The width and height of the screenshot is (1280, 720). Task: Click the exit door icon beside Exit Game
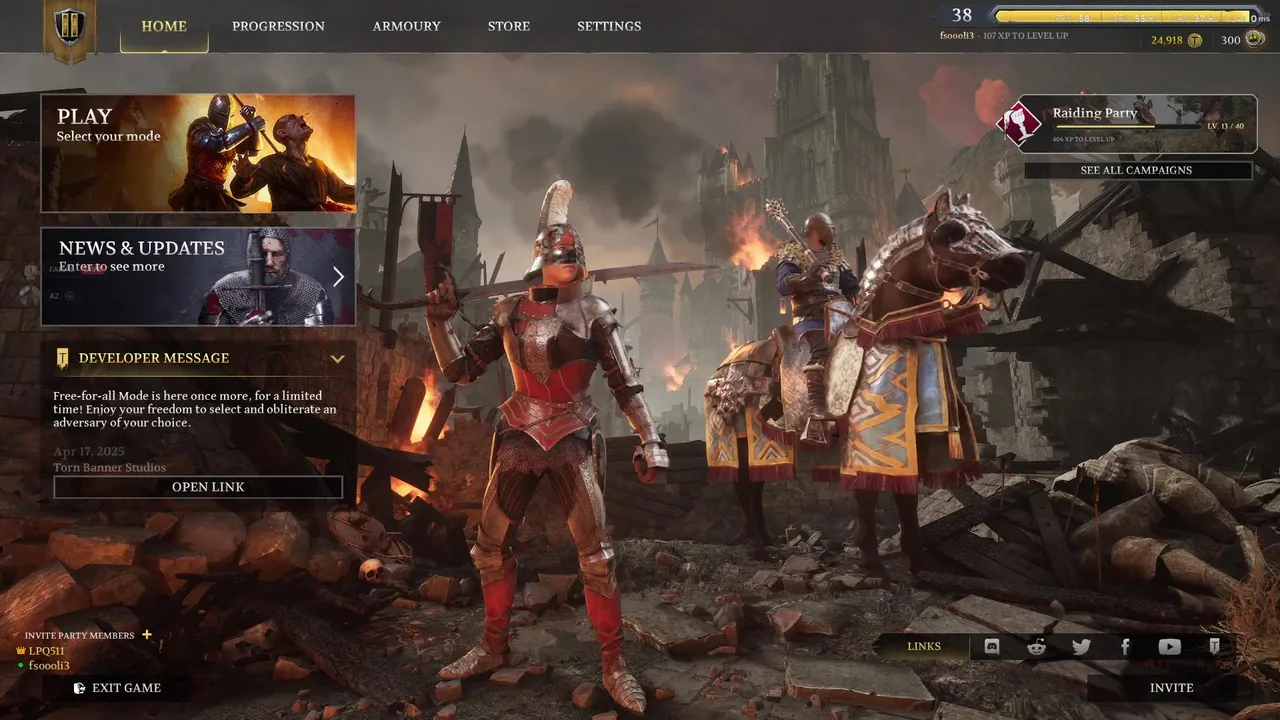[79, 688]
